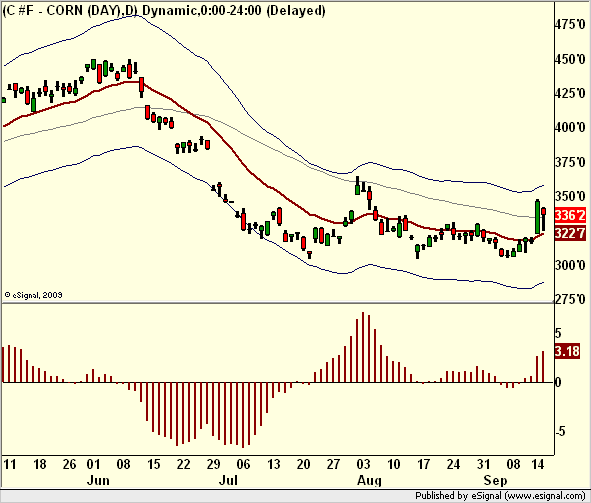Click the date label 18 on time axis

pos(40,464)
